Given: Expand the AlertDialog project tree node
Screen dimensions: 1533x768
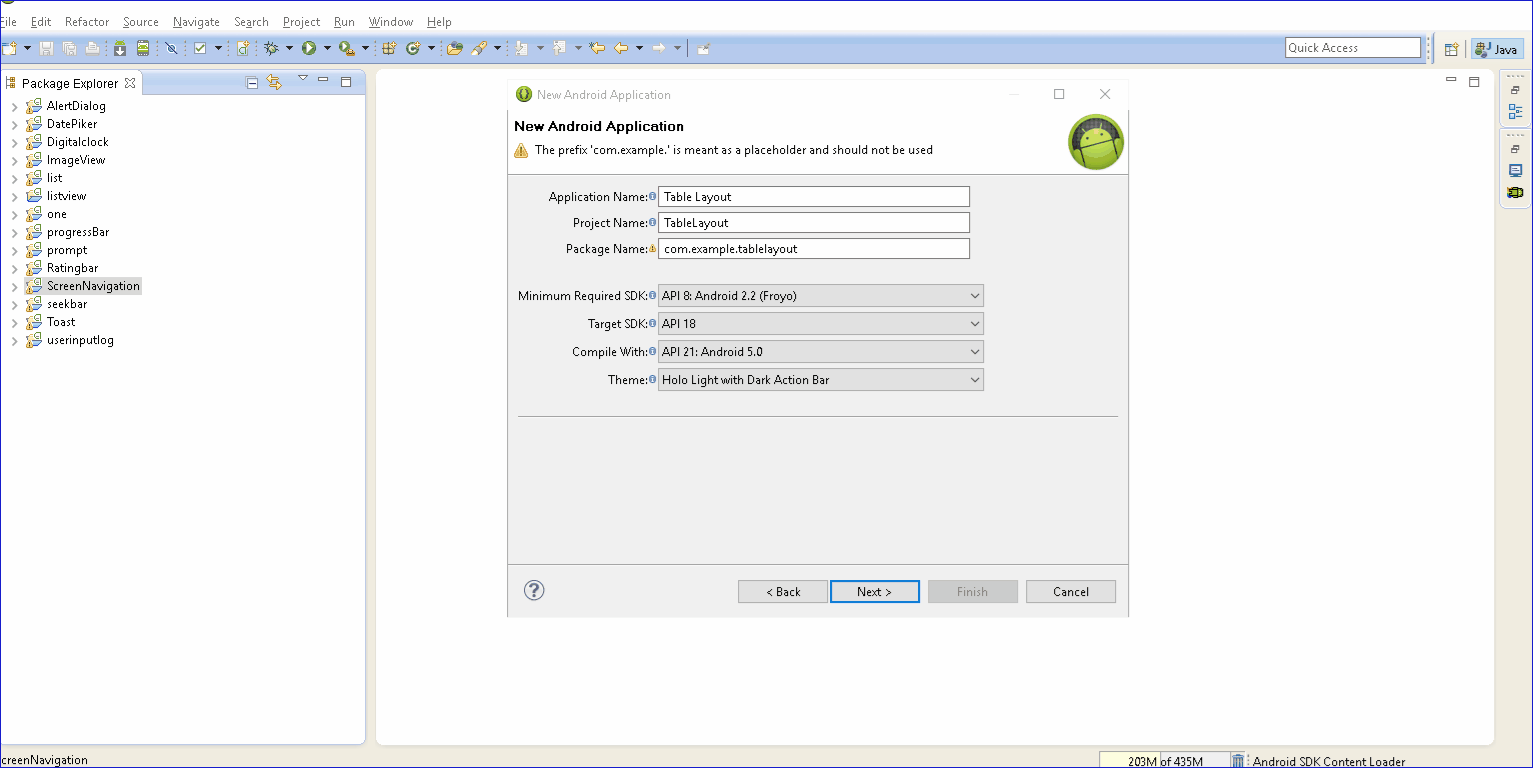Looking at the screenshot, I should point(14,106).
